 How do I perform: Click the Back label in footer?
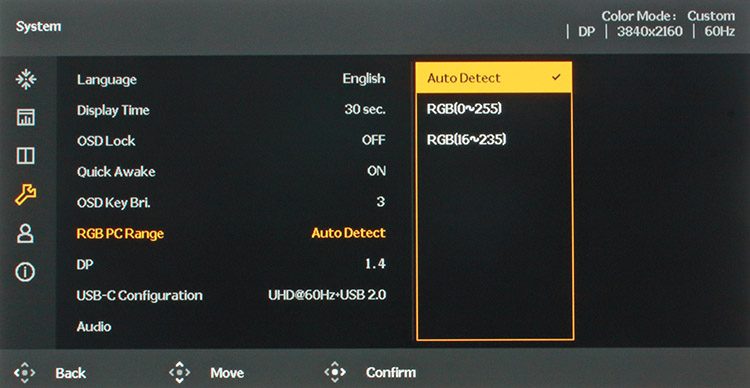[x=71, y=373]
